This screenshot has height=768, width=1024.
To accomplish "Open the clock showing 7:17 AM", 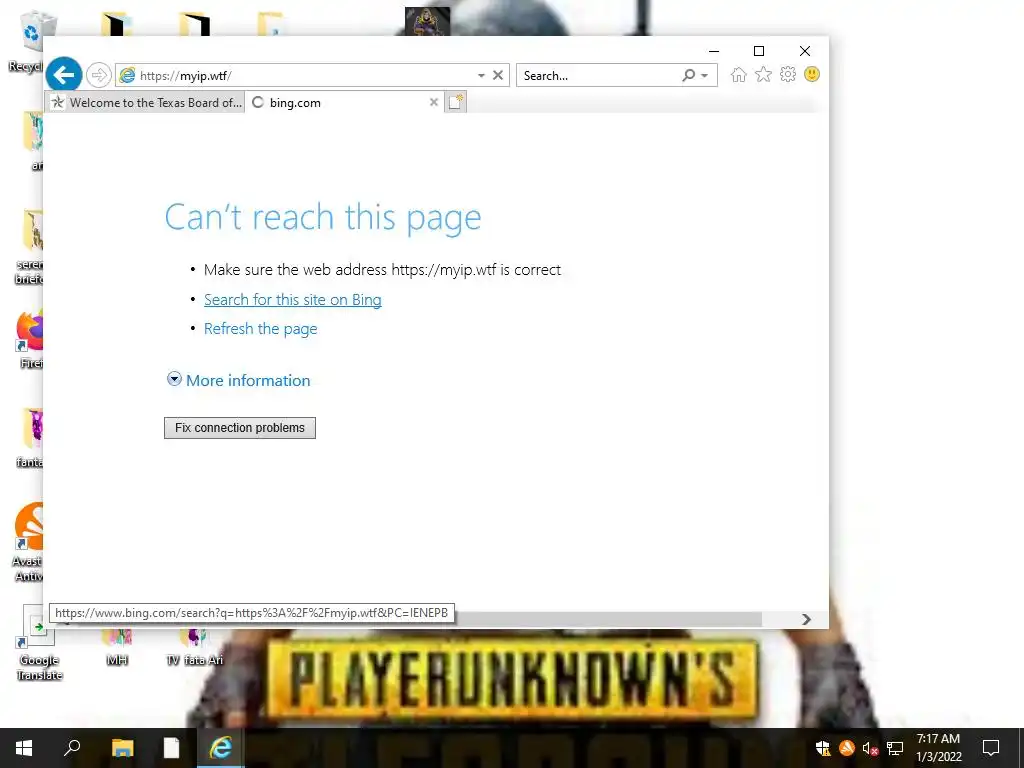I will pyautogui.click(x=938, y=748).
